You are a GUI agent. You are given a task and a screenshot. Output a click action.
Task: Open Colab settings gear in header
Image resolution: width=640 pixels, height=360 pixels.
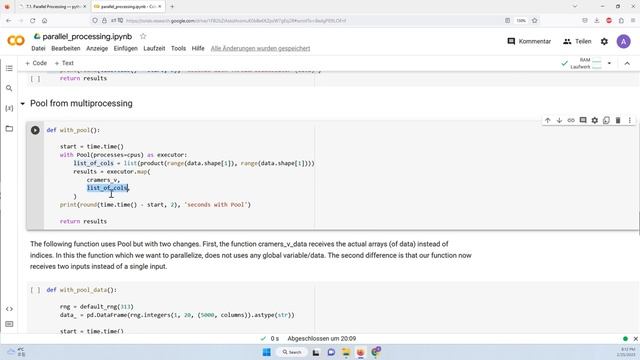point(604,41)
